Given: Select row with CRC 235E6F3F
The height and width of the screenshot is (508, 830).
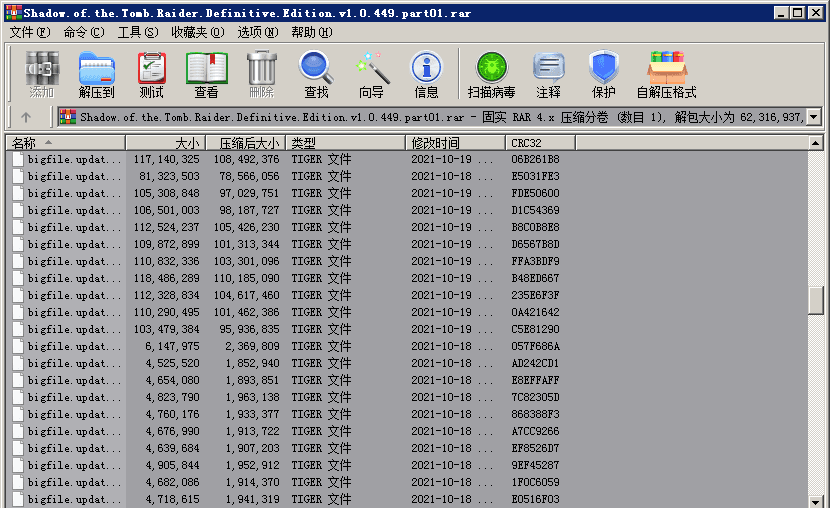Looking at the screenshot, I should (407, 295).
